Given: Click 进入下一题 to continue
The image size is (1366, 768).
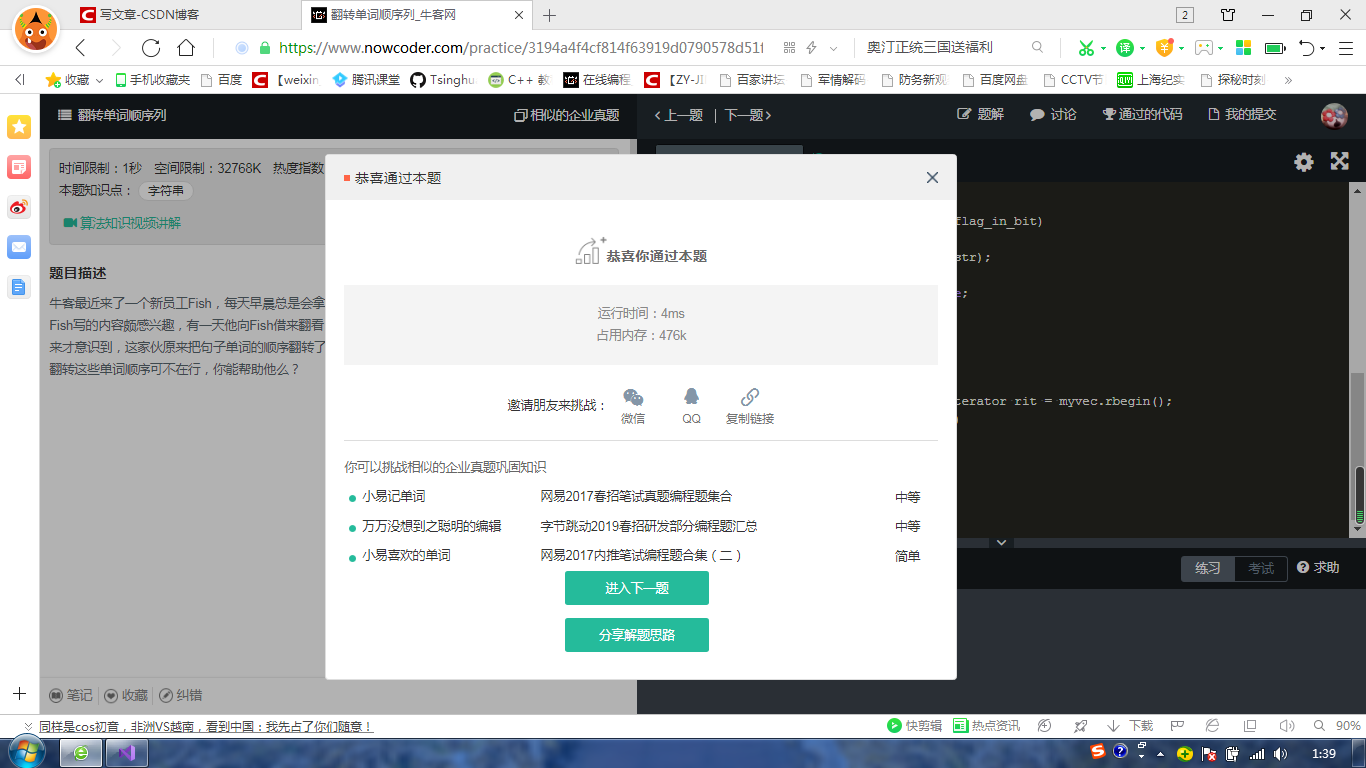Looking at the screenshot, I should pos(637,588).
